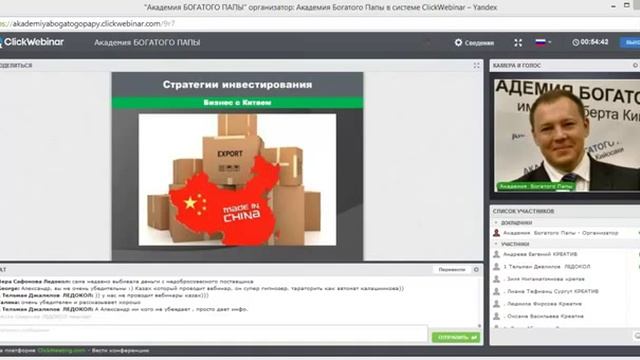
Task: Click the chat message from George
Action: [x=202, y=288]
